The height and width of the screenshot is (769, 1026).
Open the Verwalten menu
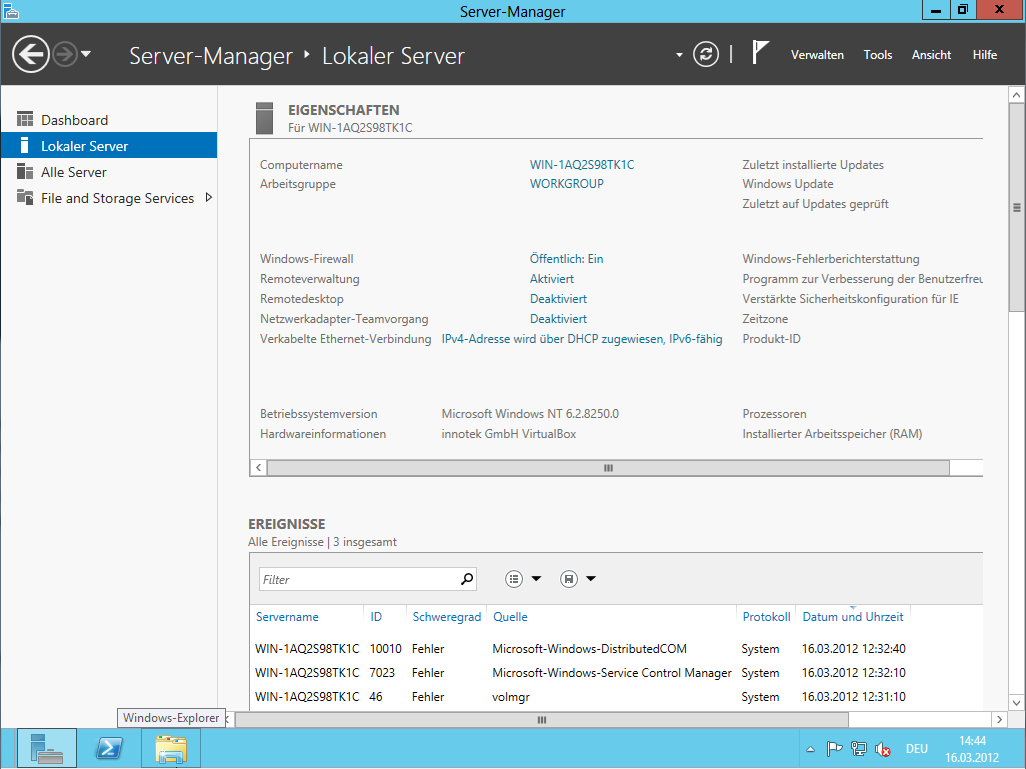(817, 55)
